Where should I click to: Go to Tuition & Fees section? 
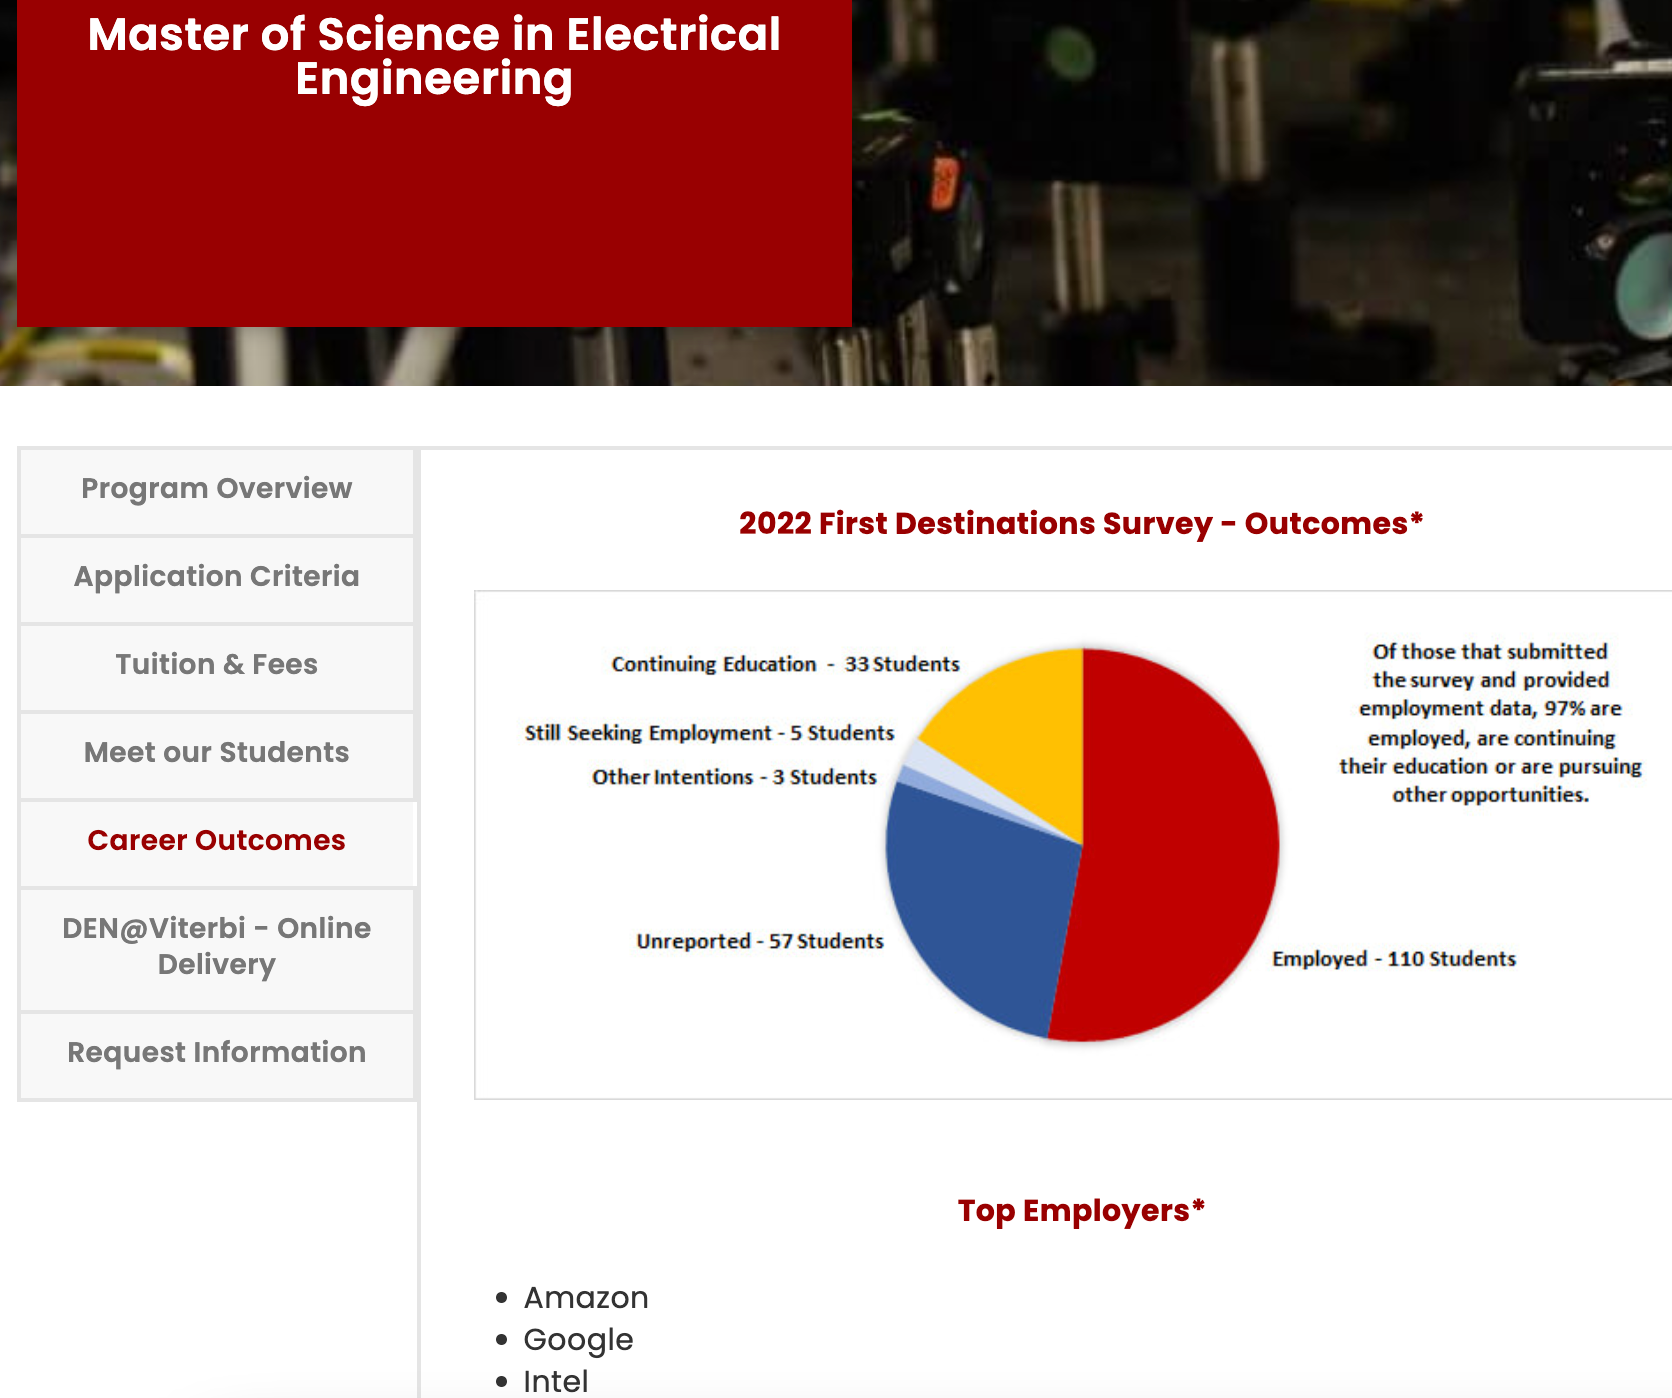pos(216,665)
